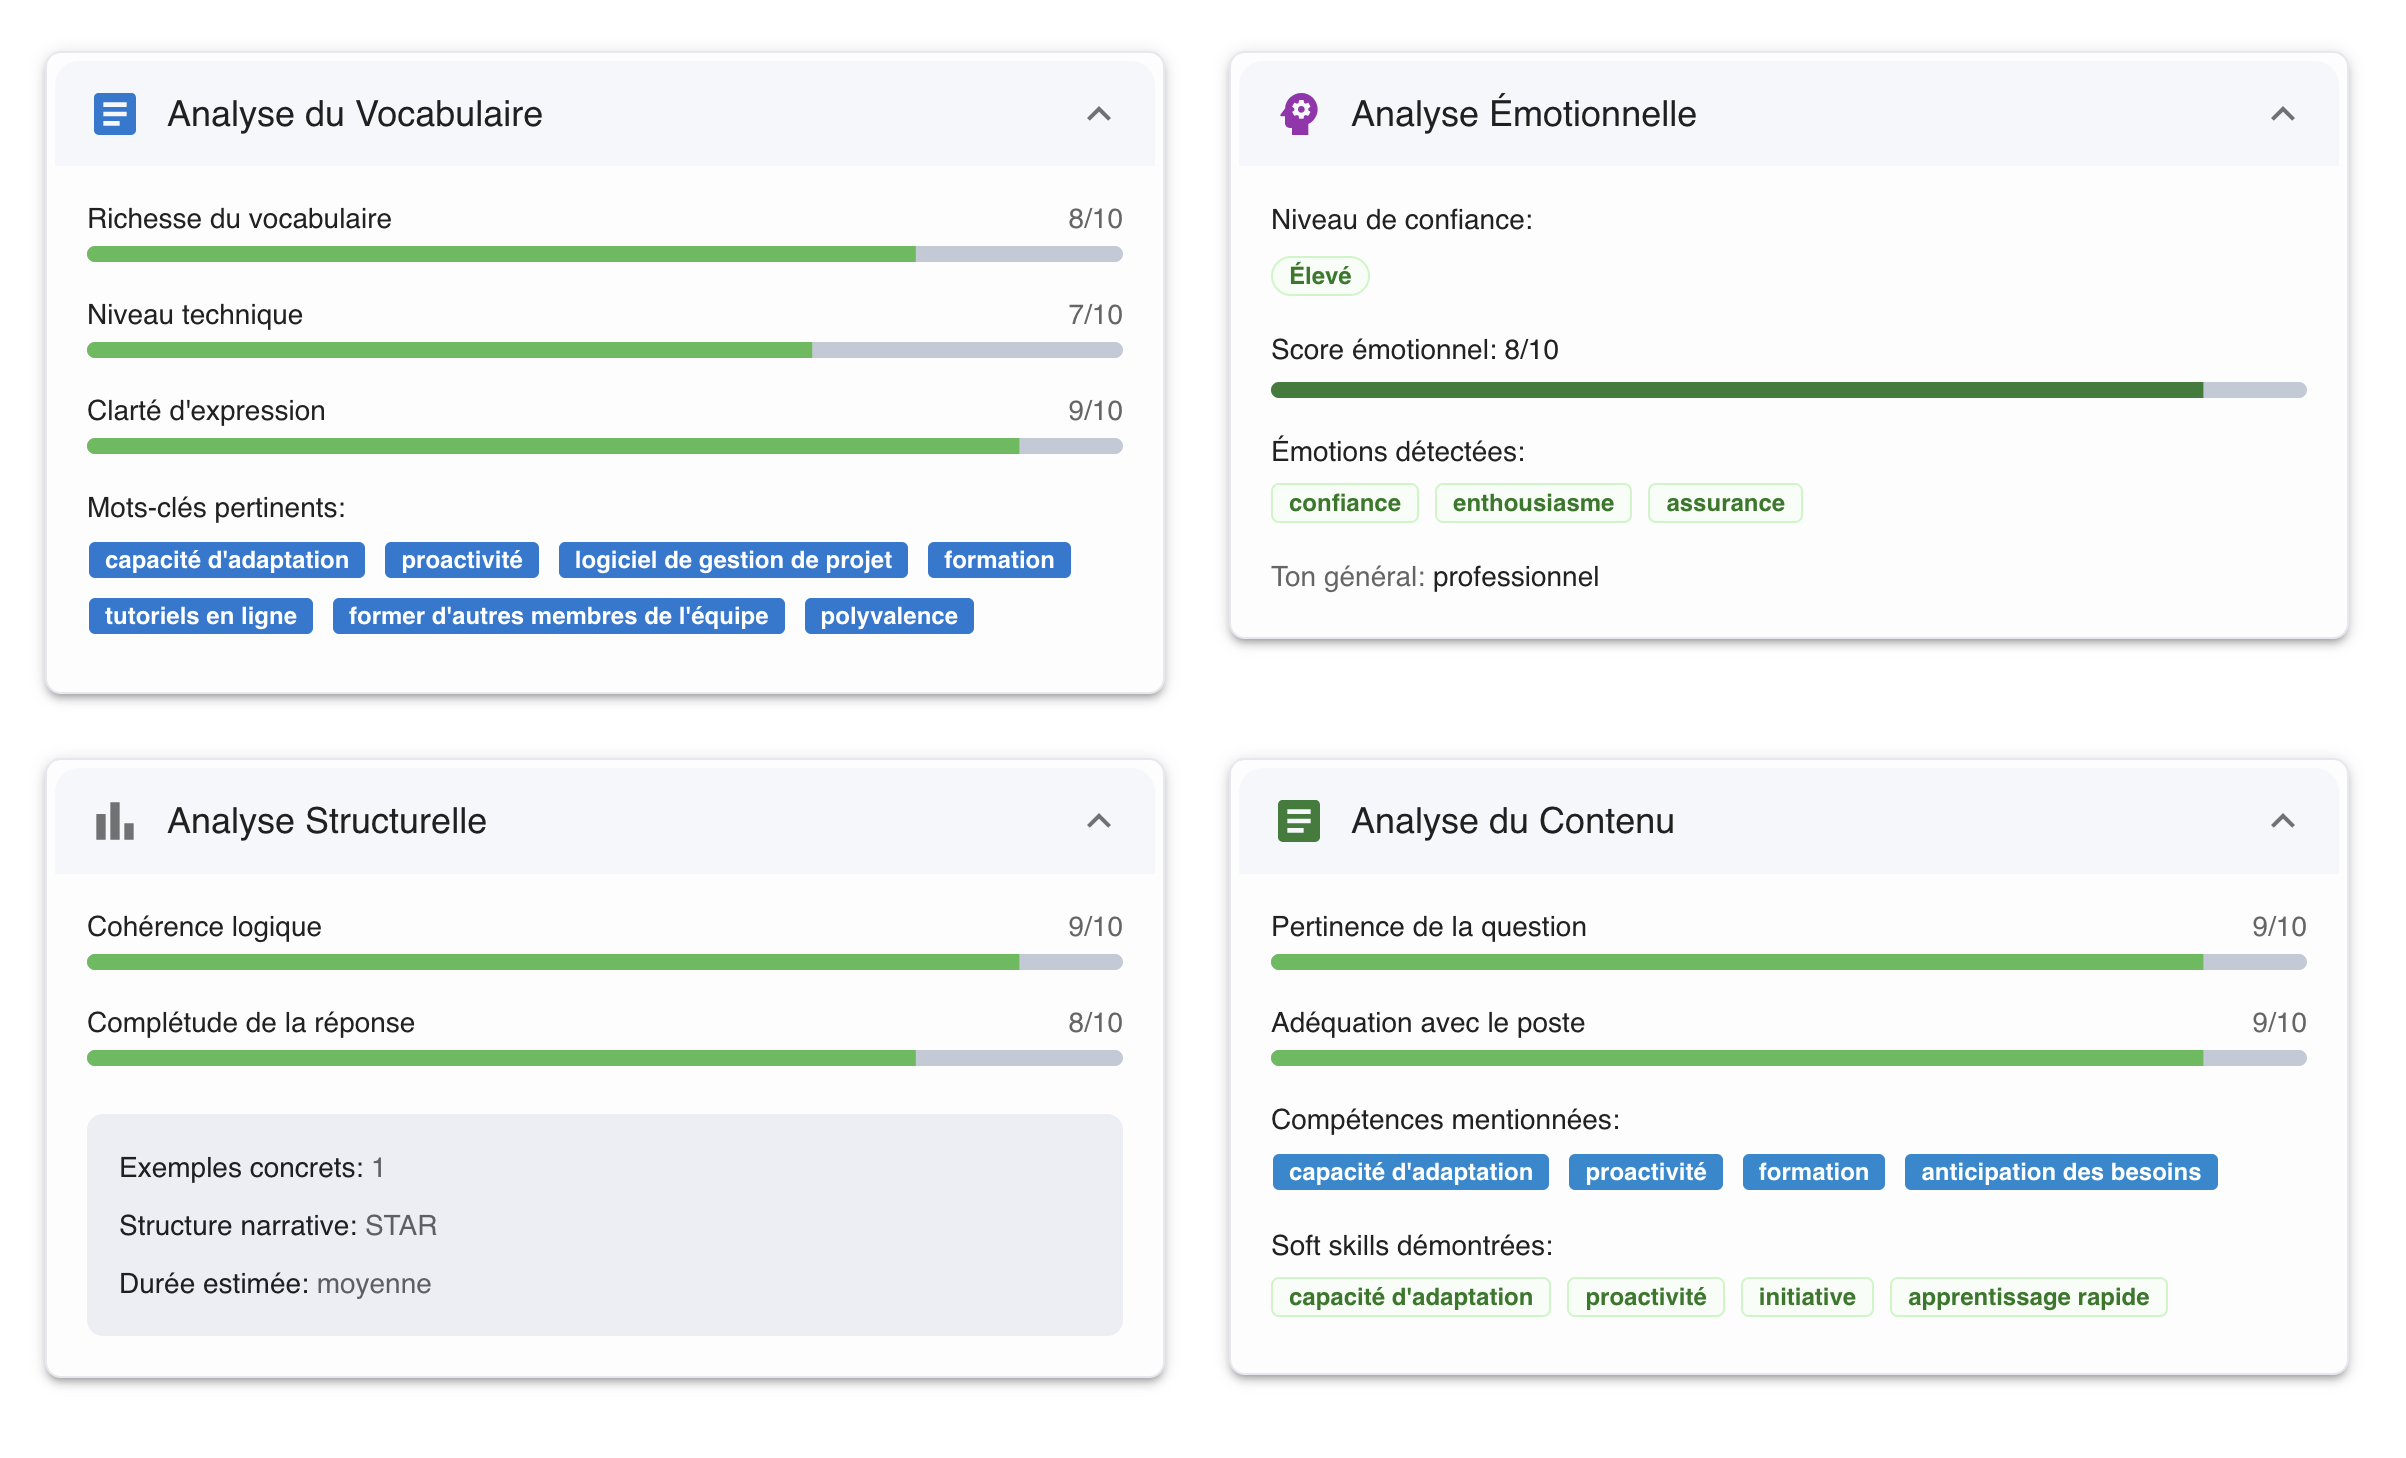Click the Analyse du Vocabulaire header title

pos(355,114)
